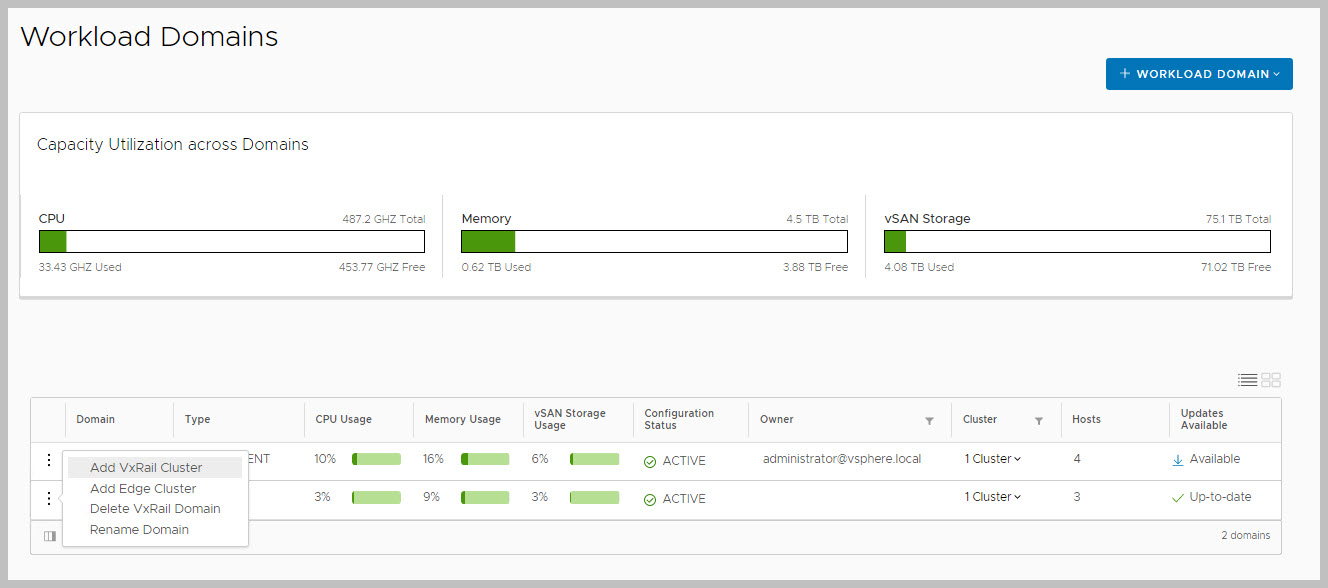This screenshot has height=588, width=1328.
Task: Select Delete VxRail Domain menu option
Action: point(155,509)
